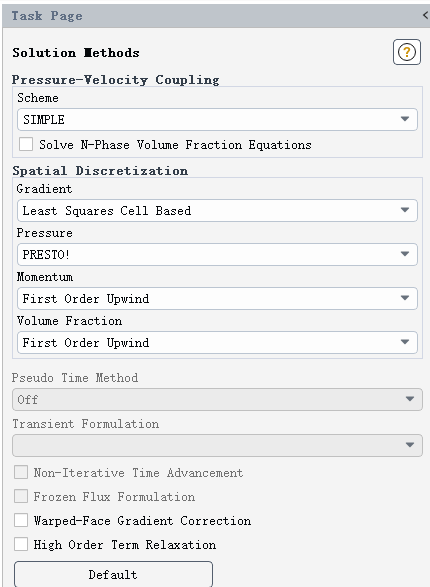
Task: Open the Solution Methods help icon
Action: tap(407, 52)
